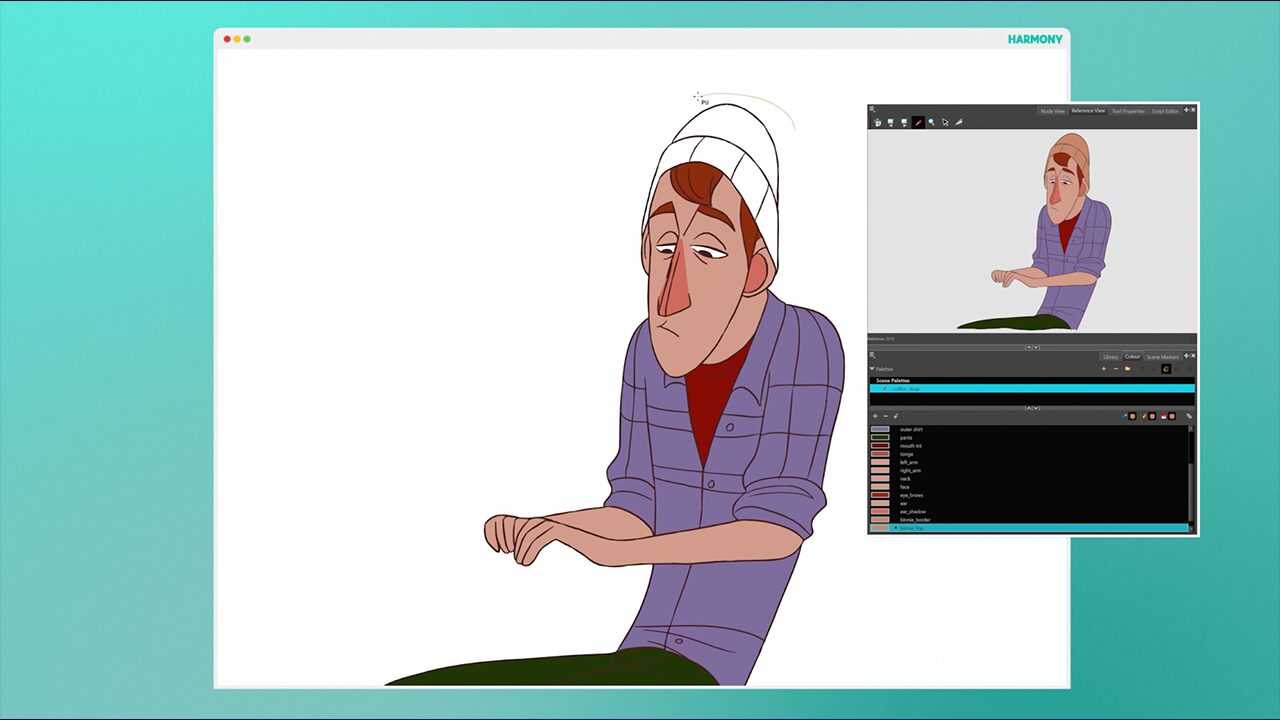Select the arrow pointer tool in Reference View

click(945, 122)
